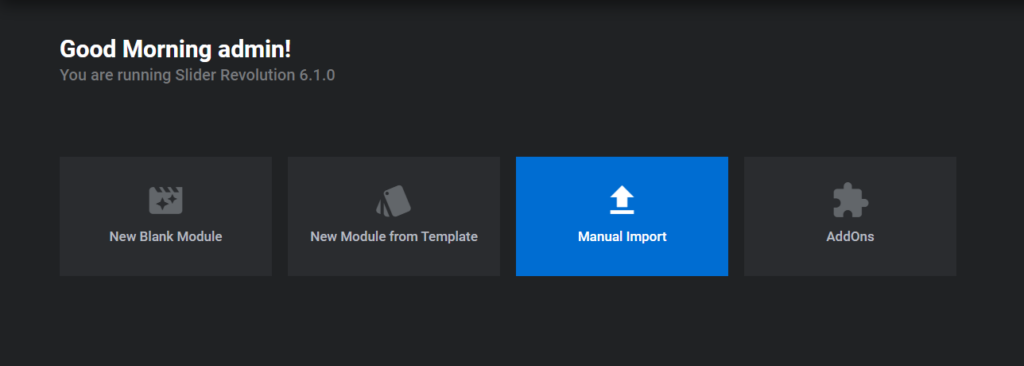The width and height of the screenshot is (1024, 366).
Task: Click the version number 6.1.0
Action: (x=317, y=75)
